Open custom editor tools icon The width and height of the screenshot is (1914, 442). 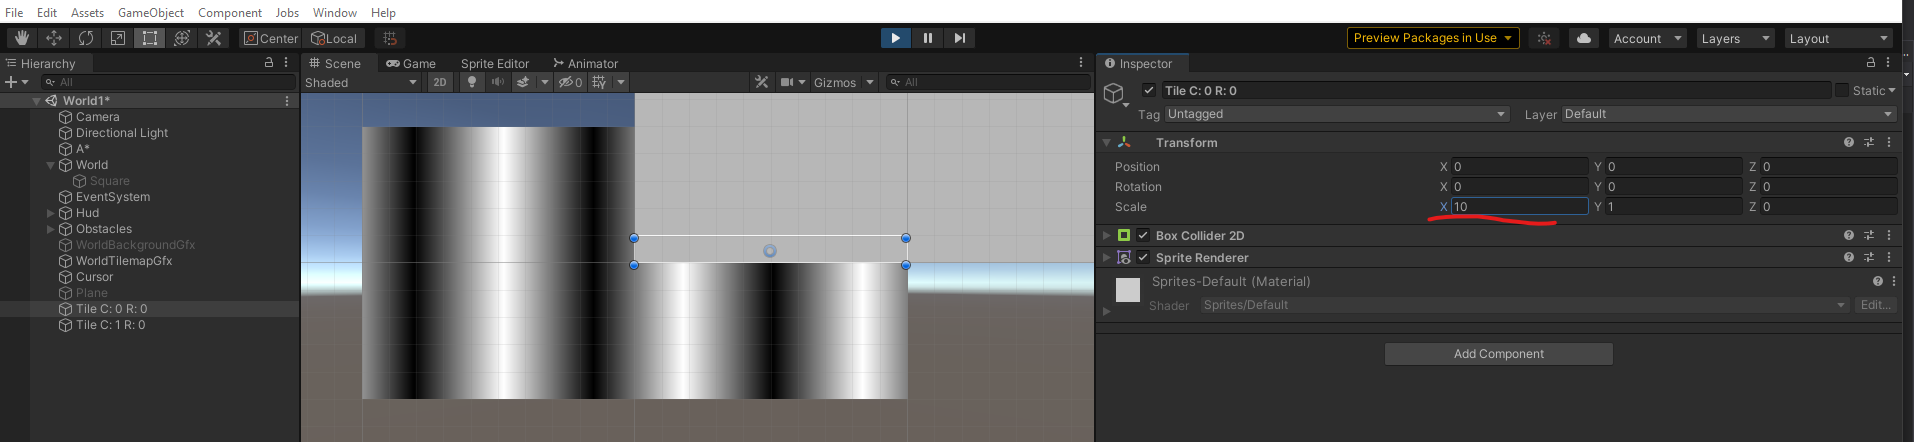(x=214, y=38)
